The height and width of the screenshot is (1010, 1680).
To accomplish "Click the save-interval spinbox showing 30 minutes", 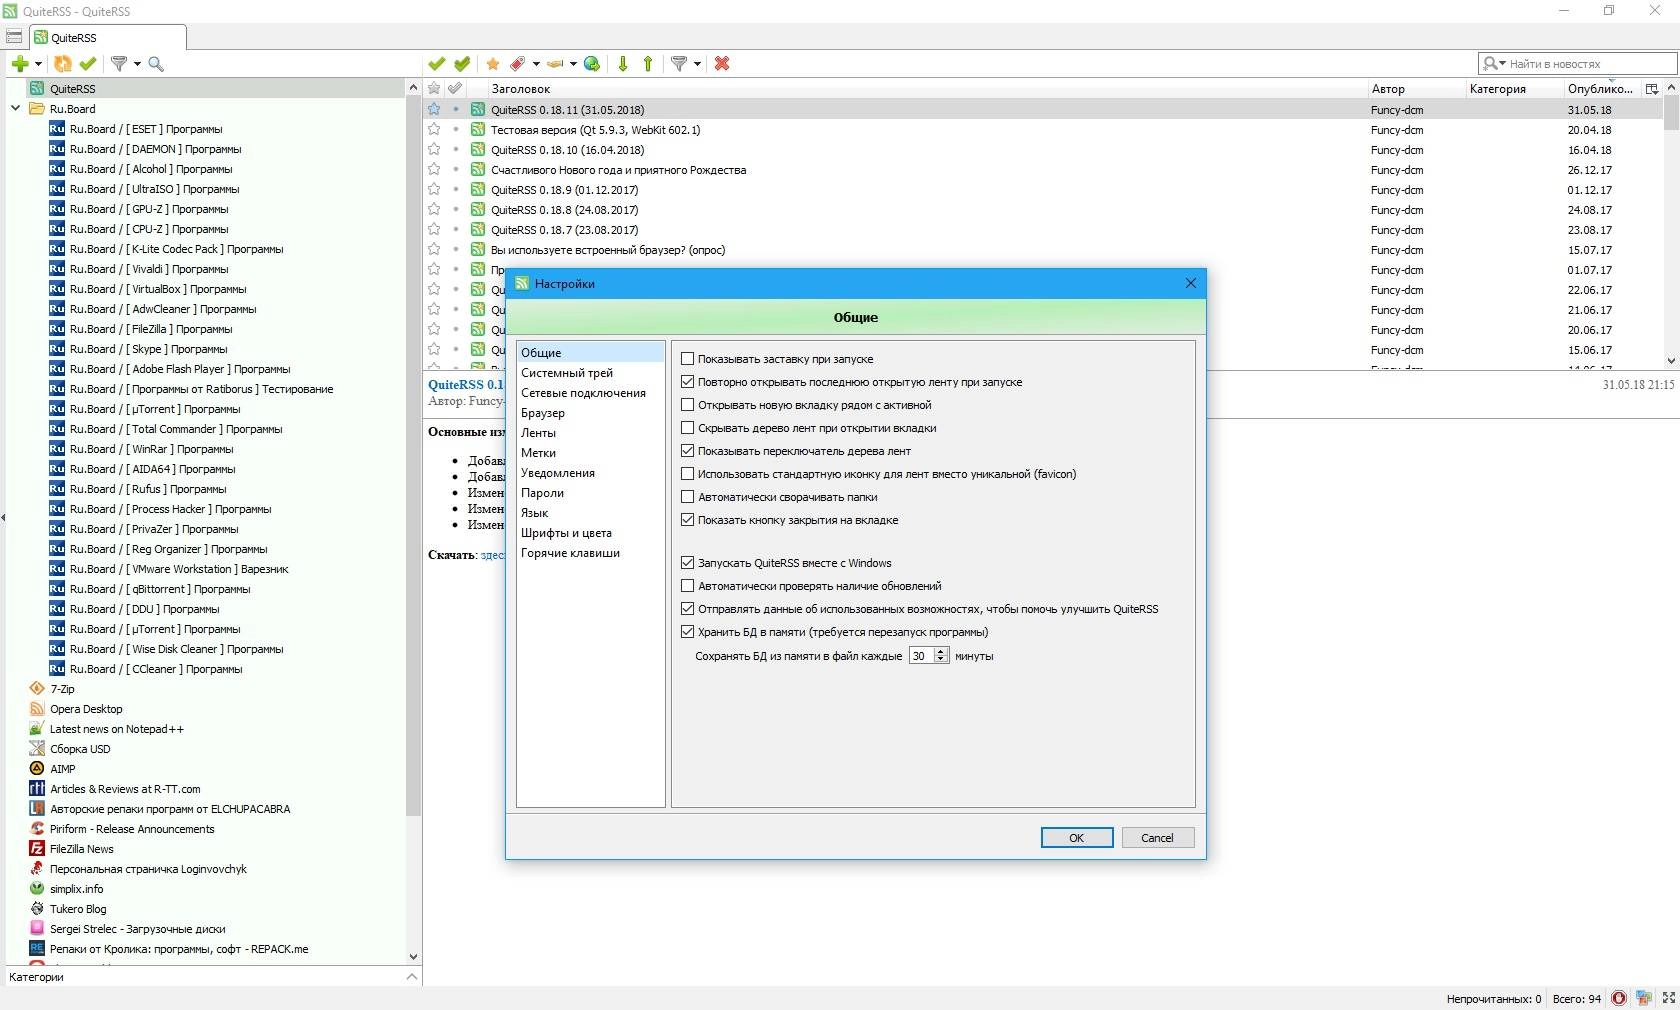I will click(928, 656).
